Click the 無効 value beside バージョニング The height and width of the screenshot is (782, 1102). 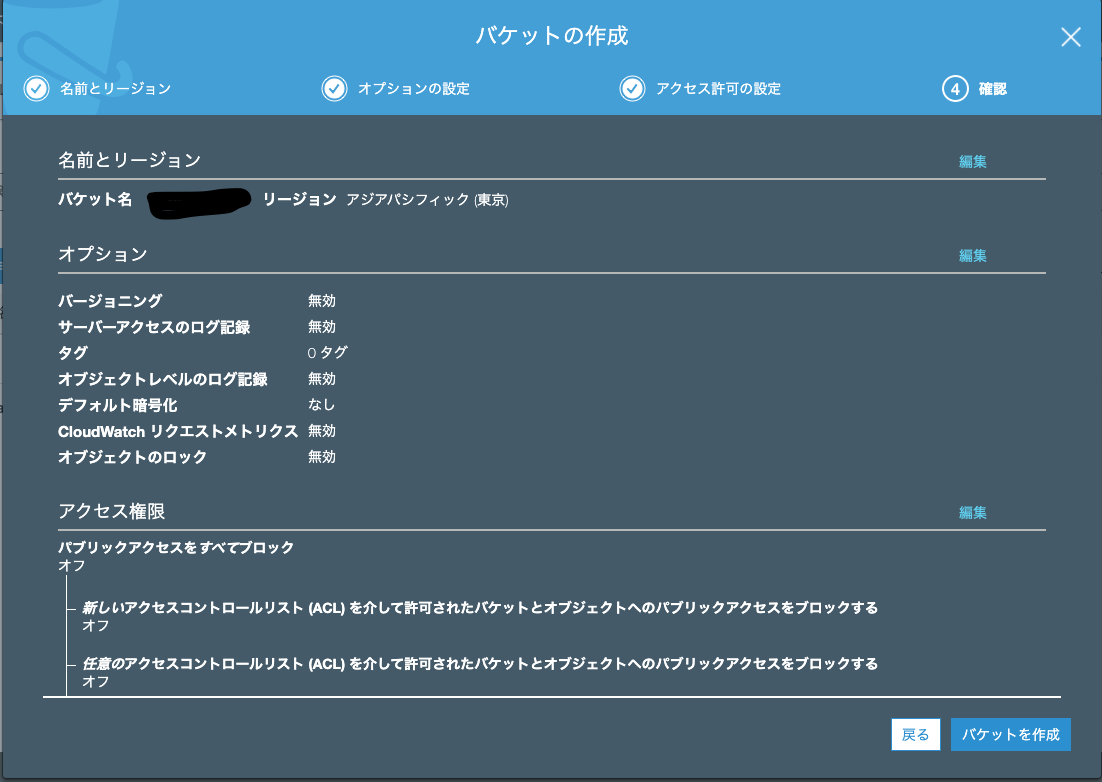(x=323, y=300)
